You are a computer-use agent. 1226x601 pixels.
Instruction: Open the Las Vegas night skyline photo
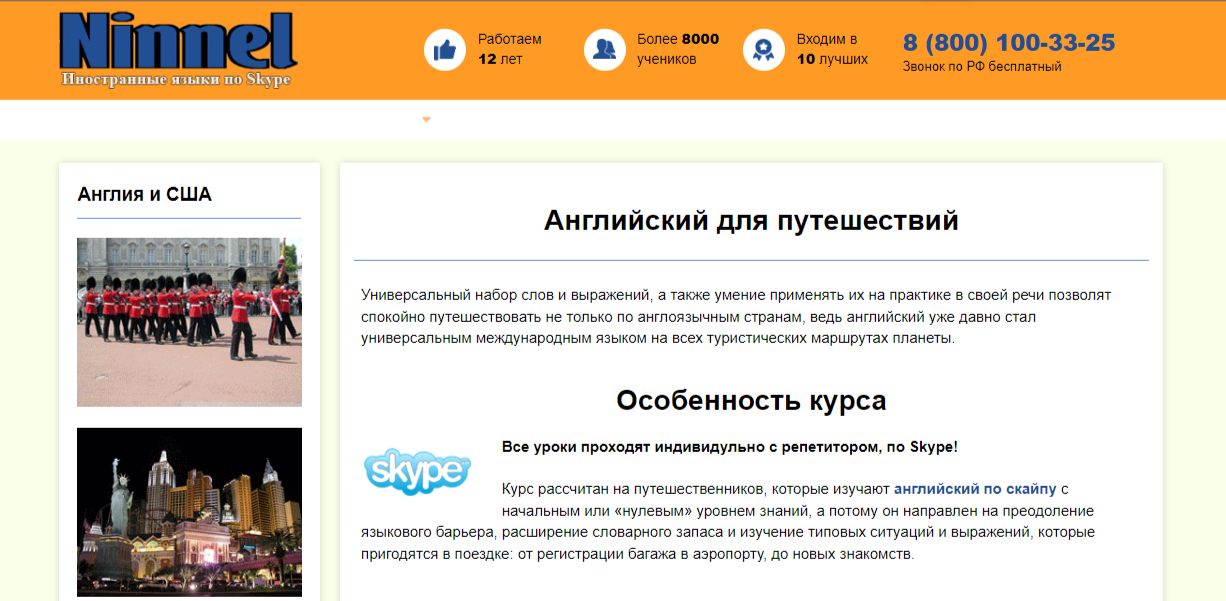point(188,512)
